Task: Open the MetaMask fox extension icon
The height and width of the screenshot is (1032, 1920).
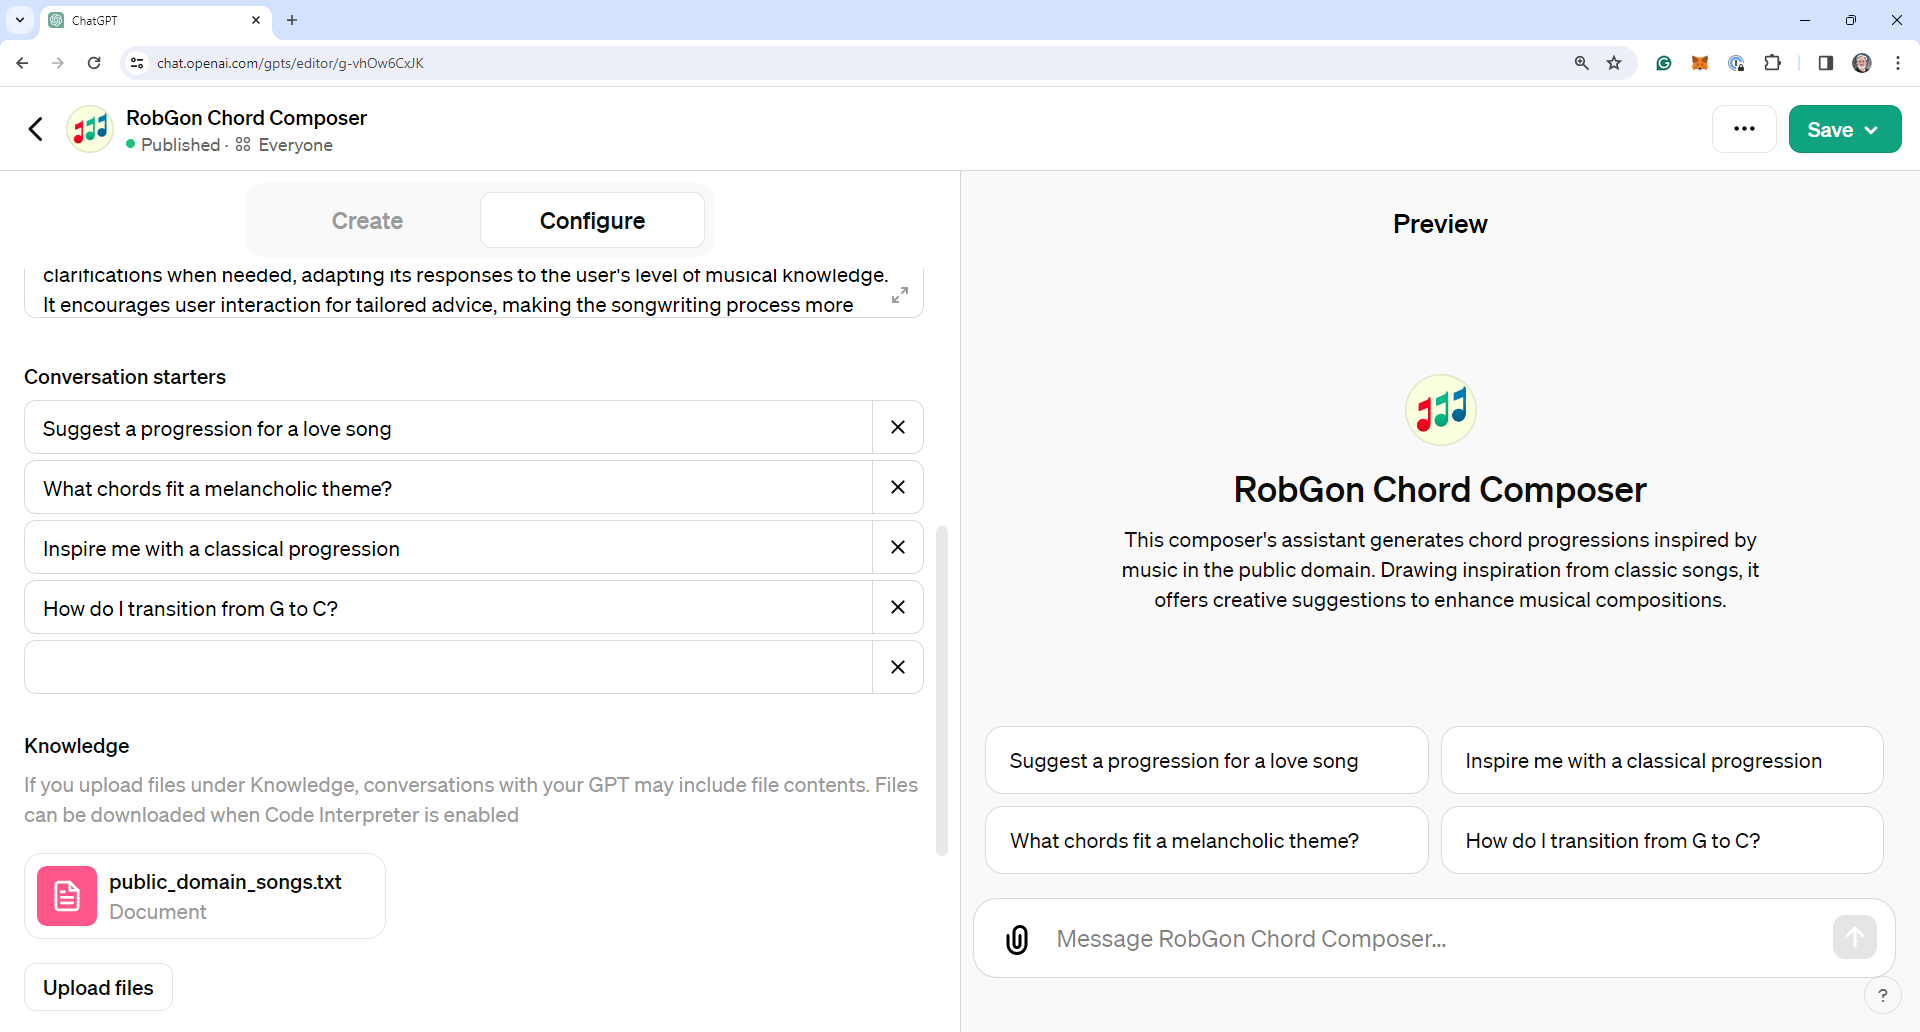Action: pyautogui.click(x=1700, y=63)
